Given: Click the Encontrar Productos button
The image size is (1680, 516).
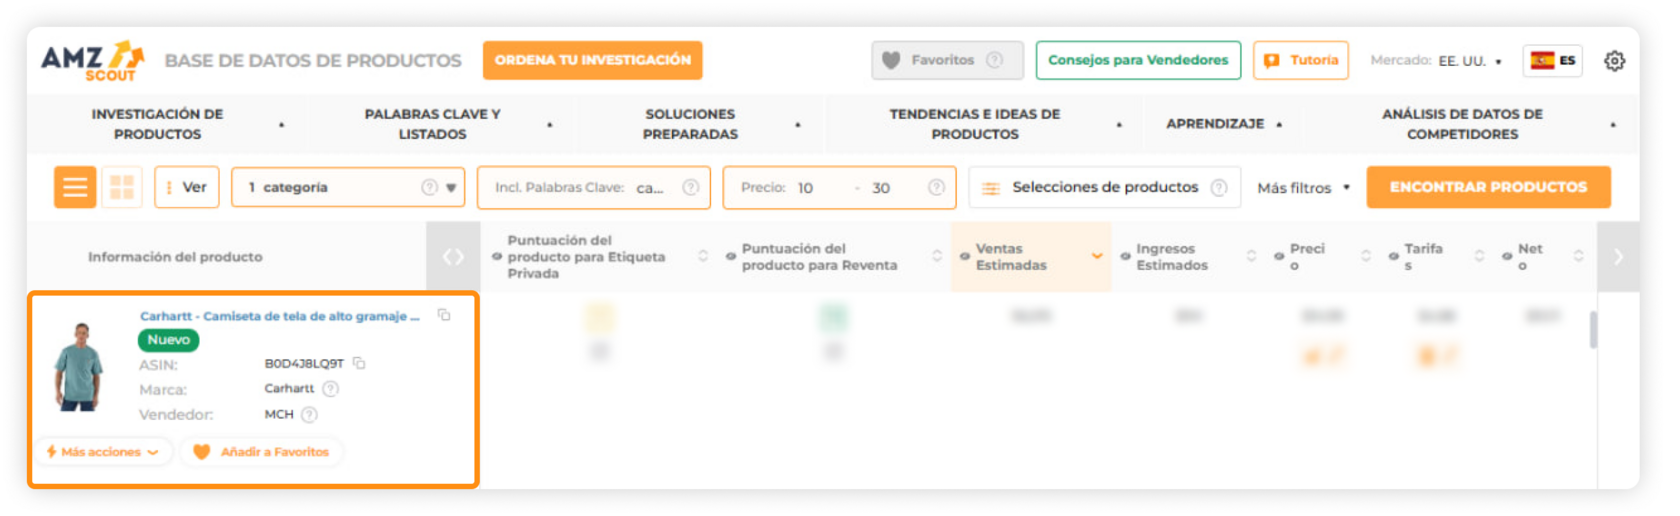Looking at the screenshot, I should [x=1487, y=187].
